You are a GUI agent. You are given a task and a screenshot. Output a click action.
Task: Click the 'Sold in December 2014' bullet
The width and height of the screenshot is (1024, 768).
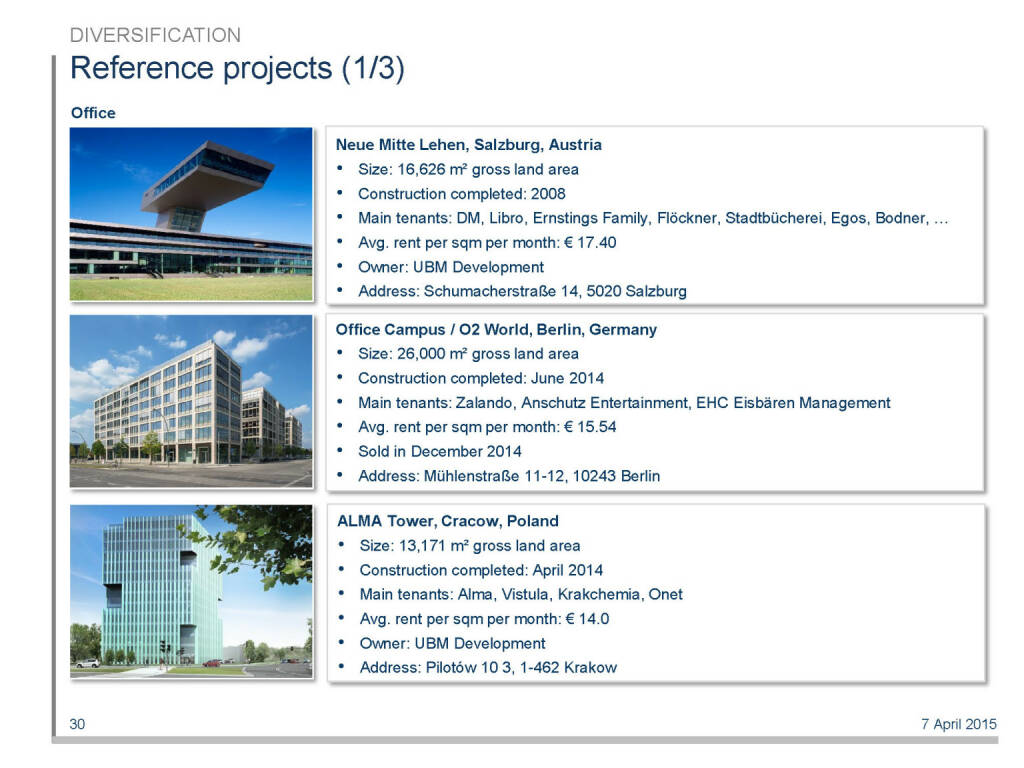pos(439,451)
